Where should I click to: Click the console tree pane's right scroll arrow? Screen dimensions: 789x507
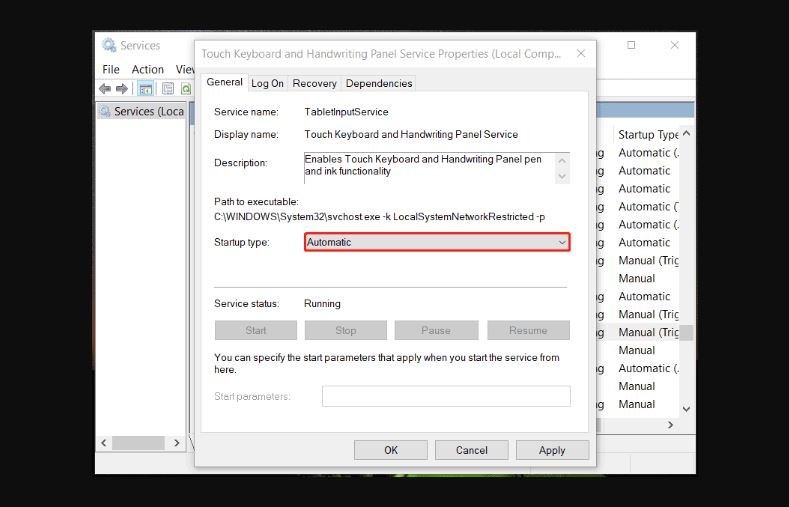pyautogui.click(x=177, y=443)
